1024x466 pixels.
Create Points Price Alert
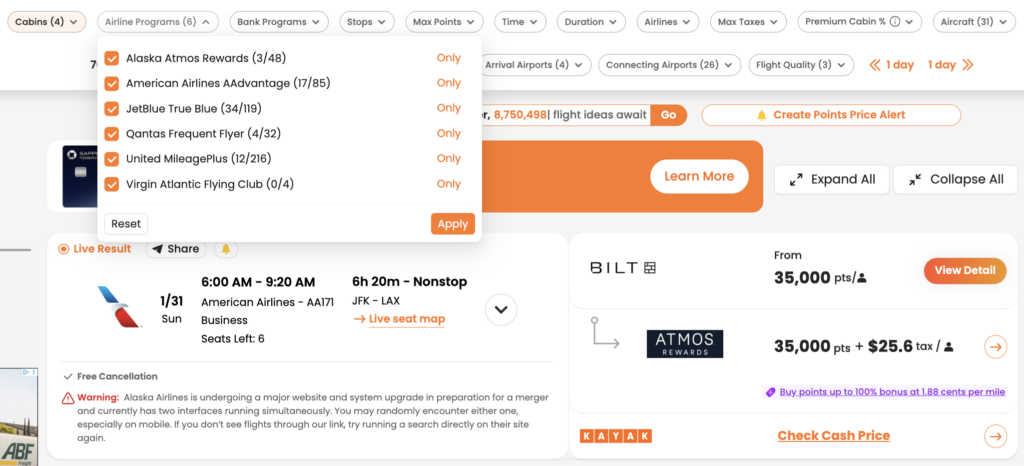(831, 115)
